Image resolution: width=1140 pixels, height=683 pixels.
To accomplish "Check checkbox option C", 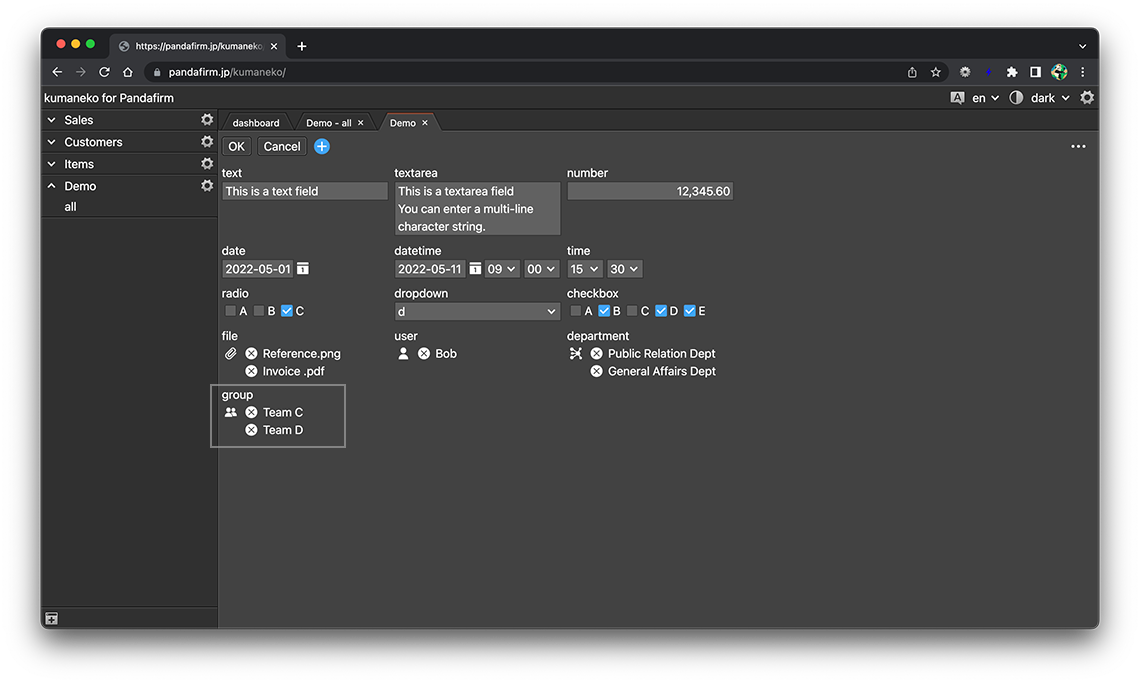I will click(x=632, y=311).
